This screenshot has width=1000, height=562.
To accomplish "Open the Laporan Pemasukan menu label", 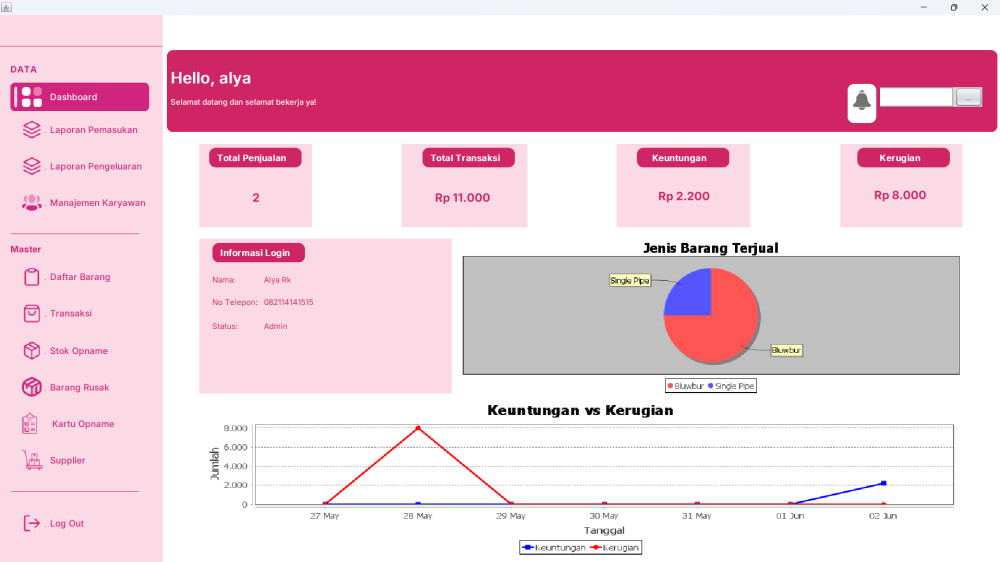I will [94, 130].
